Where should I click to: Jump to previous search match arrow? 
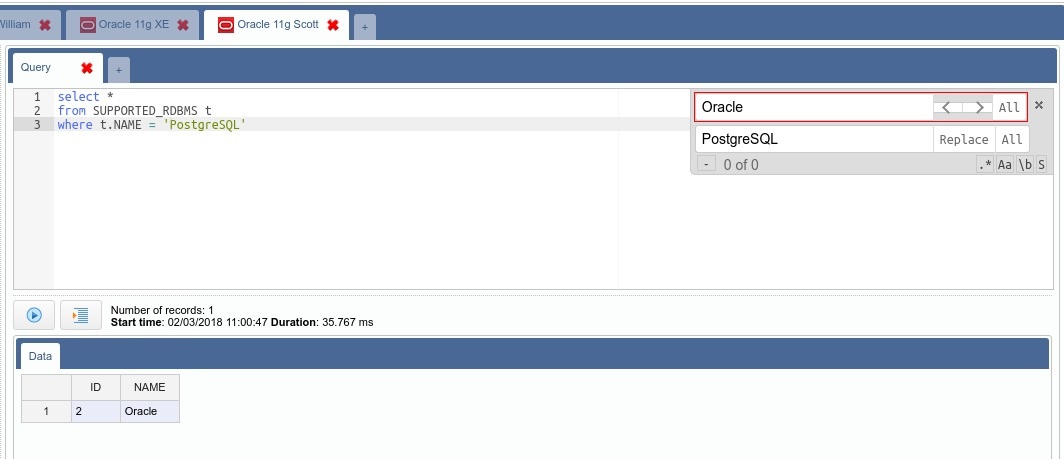(x=948, y=107)
